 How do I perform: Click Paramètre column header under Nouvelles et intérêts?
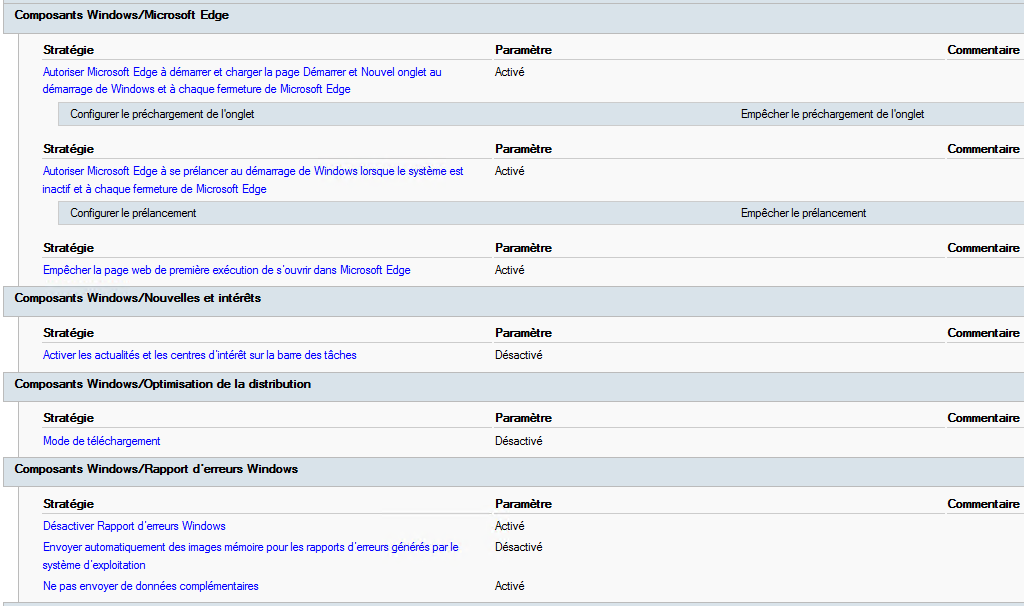pos(523,333)
